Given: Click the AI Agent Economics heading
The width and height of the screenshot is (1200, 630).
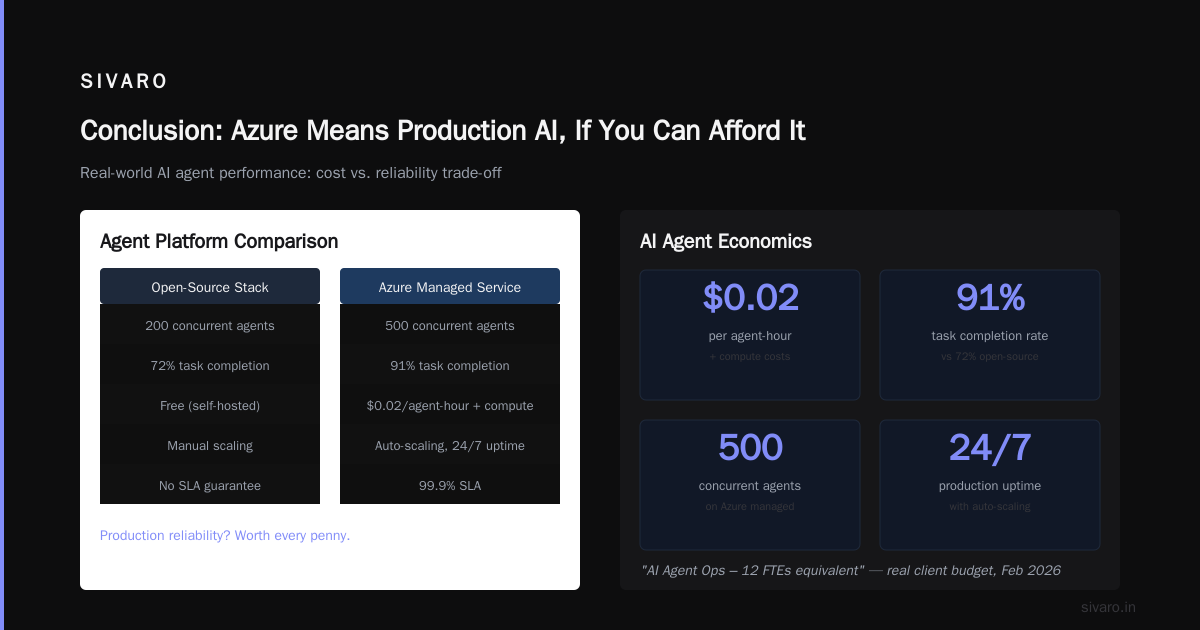Looking at the screenshot, I should pos(726,241).
